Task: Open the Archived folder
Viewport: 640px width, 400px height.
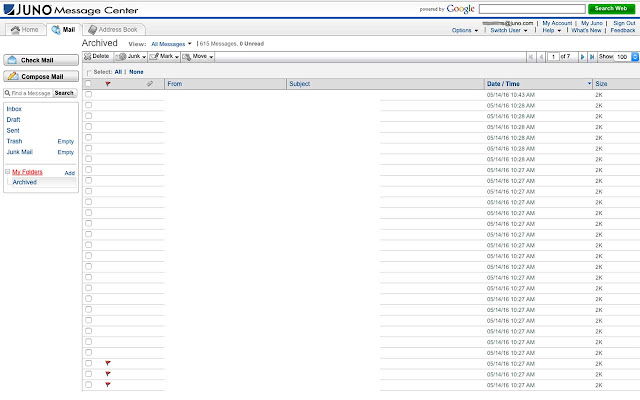Action: (x=24, y=182)
